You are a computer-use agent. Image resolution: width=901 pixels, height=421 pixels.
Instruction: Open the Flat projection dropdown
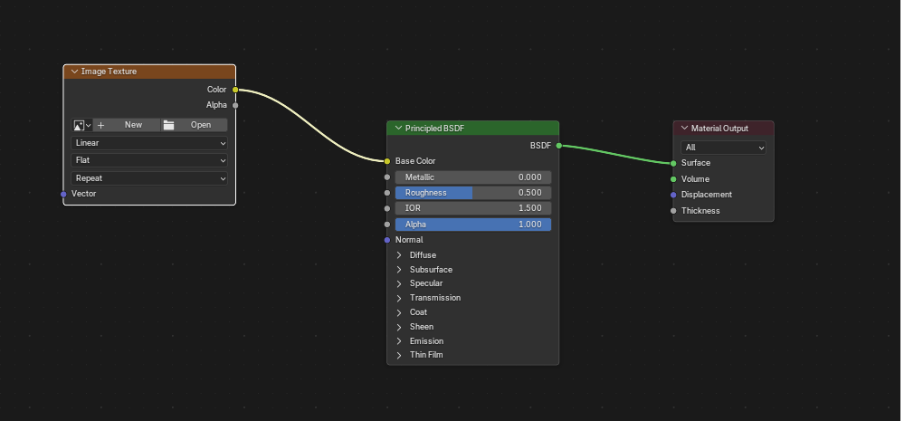pyautogui.click(x=149, y=160)
